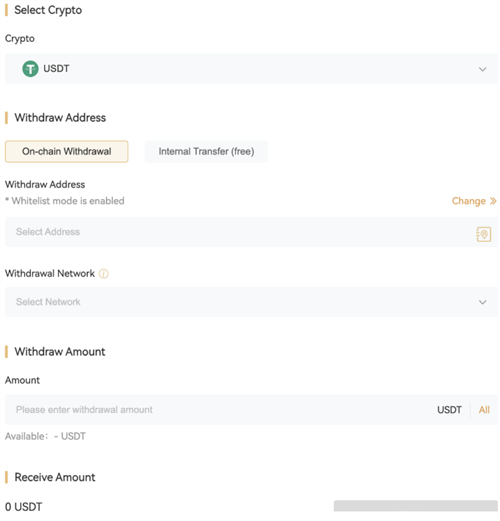Screen dimensions: 500x521
Task: Click All to withdraw full balance
Action: (484, 410)
